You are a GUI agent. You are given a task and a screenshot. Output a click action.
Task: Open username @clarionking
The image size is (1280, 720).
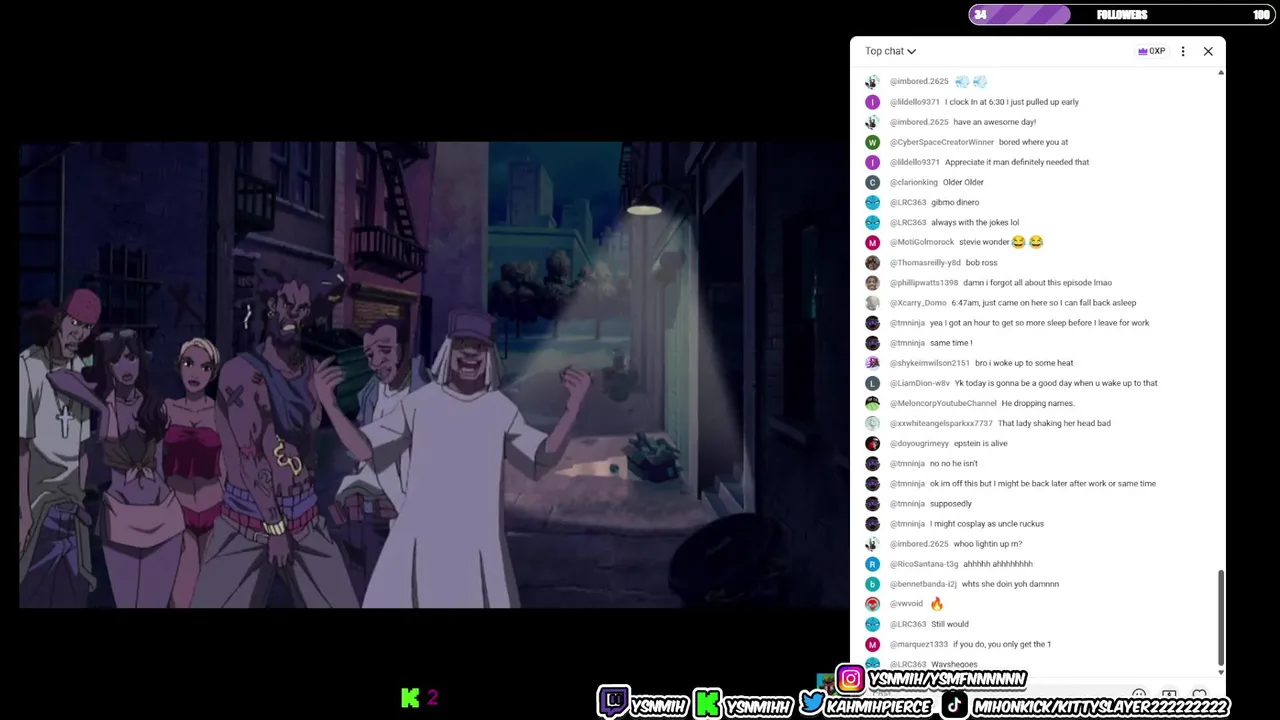point(914,182)
